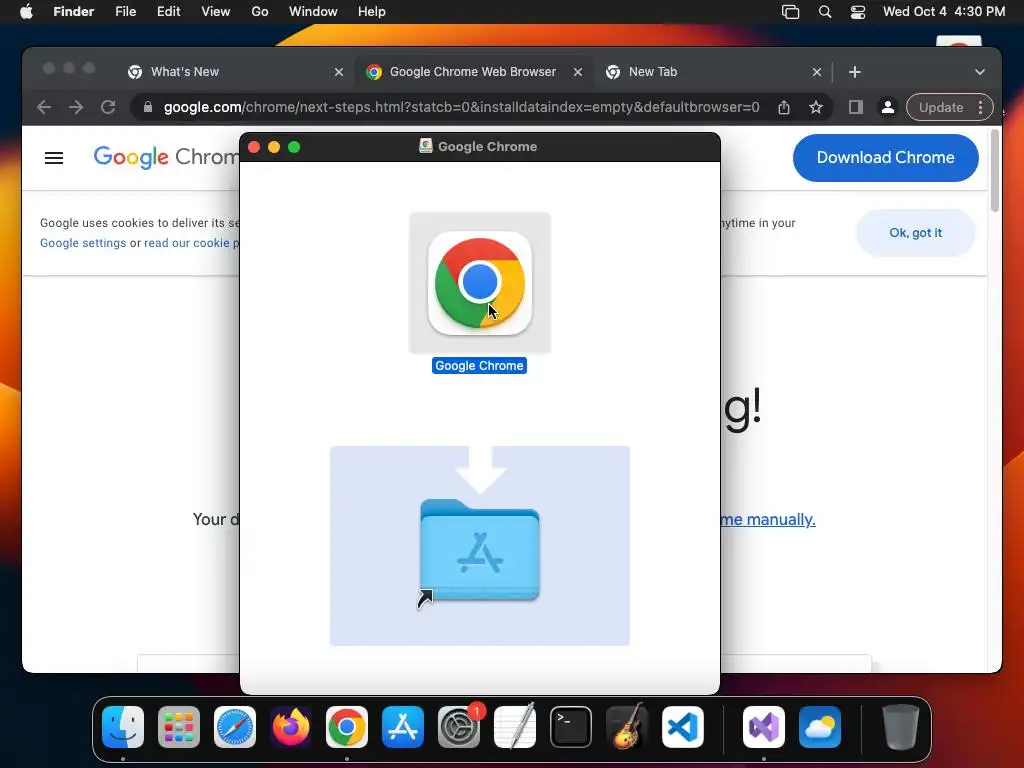Open a new tab with plus icon
The image size is (1024, 768).
coord(855,72)
